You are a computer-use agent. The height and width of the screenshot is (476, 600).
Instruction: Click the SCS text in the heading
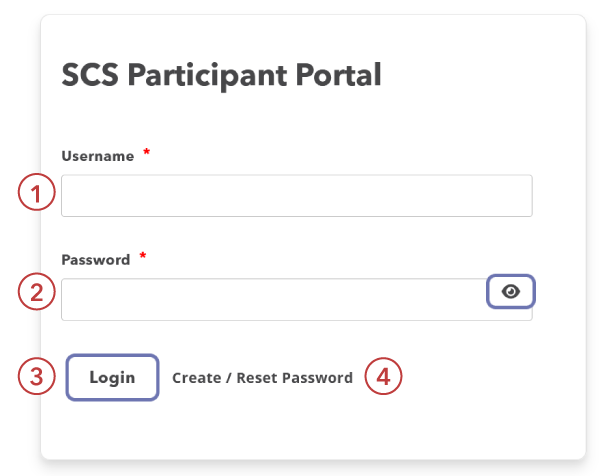click(86, 75)
